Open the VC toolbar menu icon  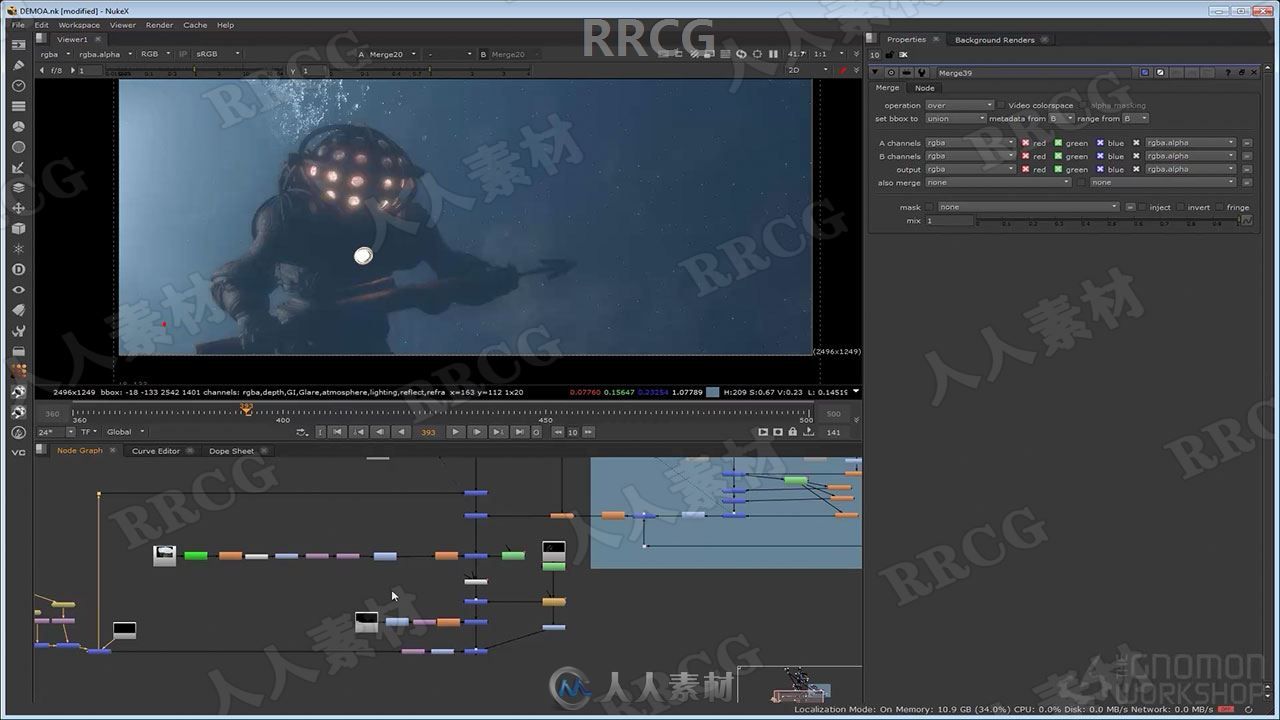pos(18,453)
